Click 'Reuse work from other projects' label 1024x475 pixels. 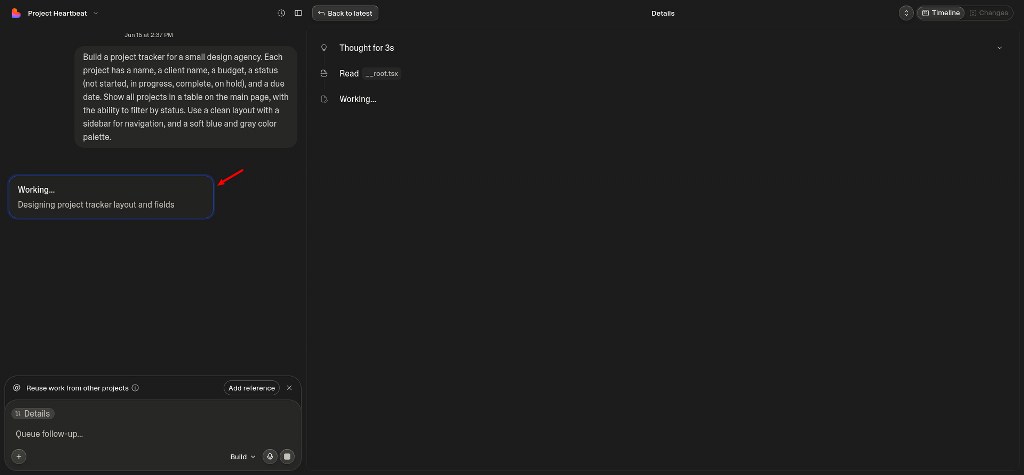coord(78,388)
